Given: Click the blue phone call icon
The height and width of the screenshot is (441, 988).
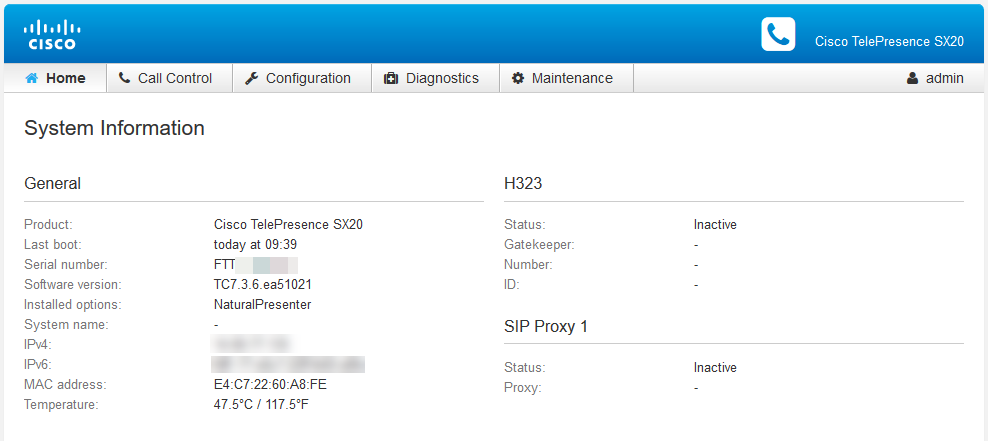Looking at the screenshot, I should tap(778, 34).
